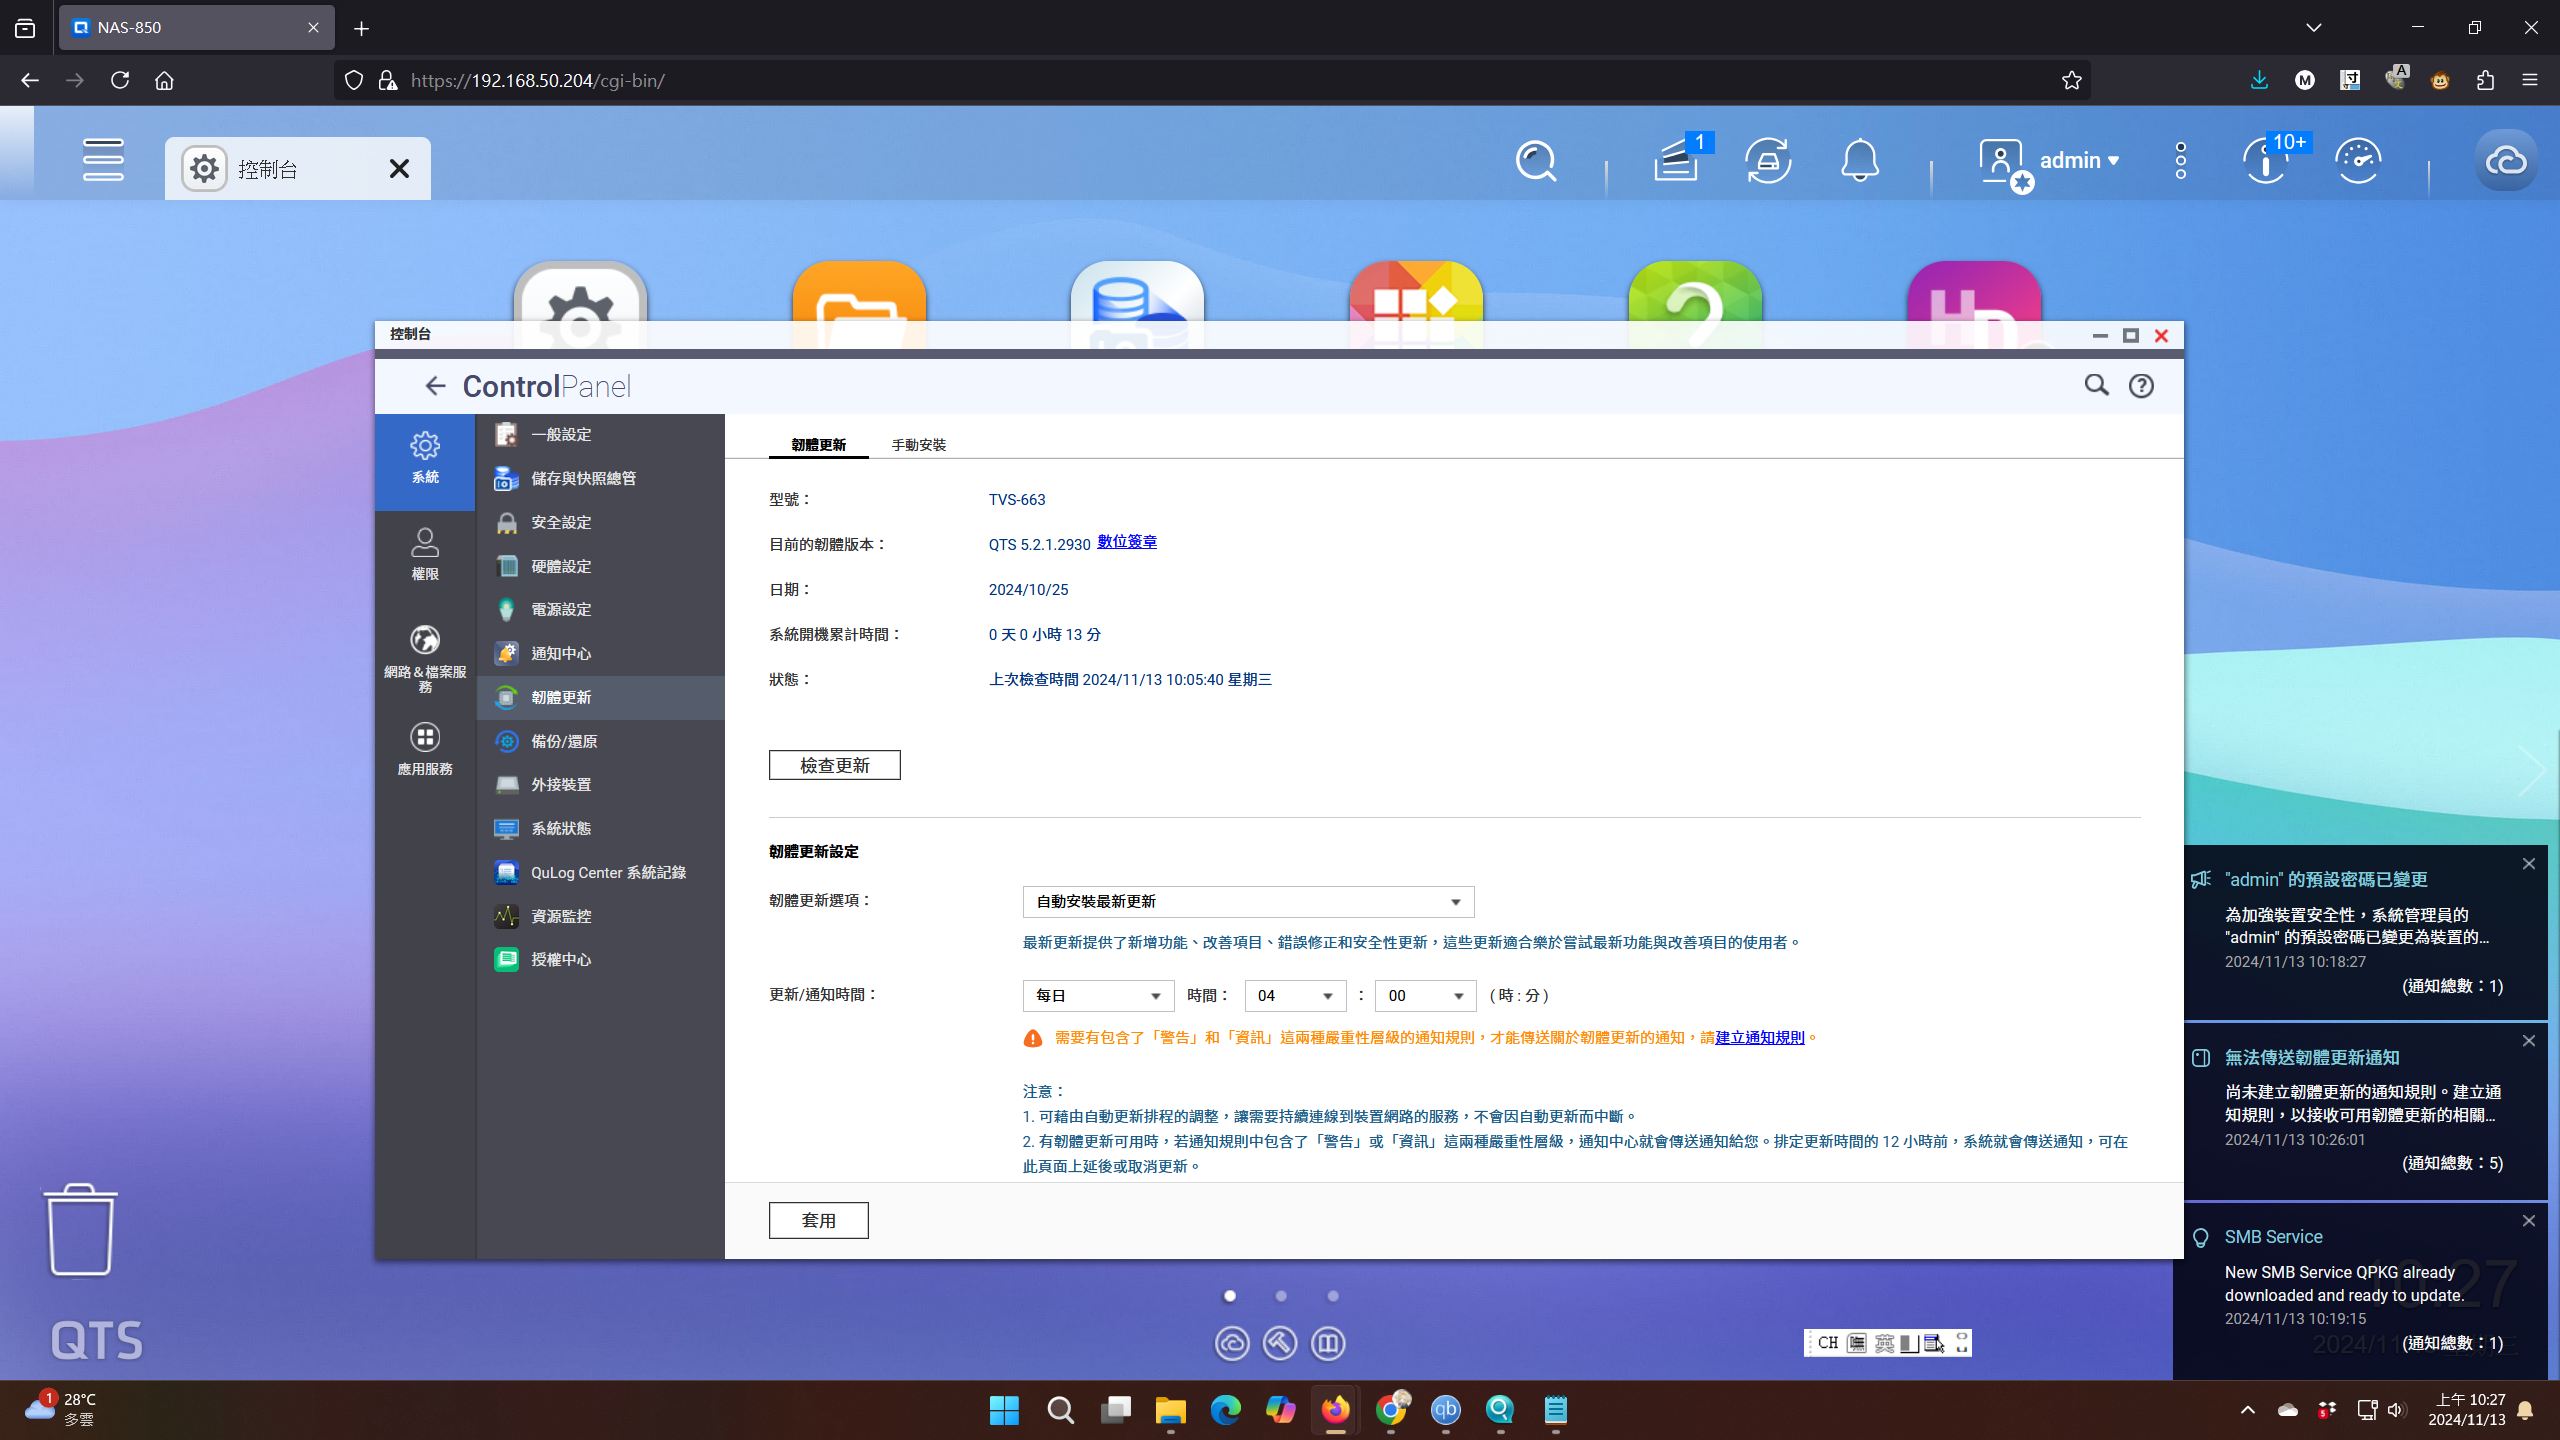The height and width of the screenshot is (1440, 2560).
Task: Open 一般設定 in the system list
Action: coord(600,435)
